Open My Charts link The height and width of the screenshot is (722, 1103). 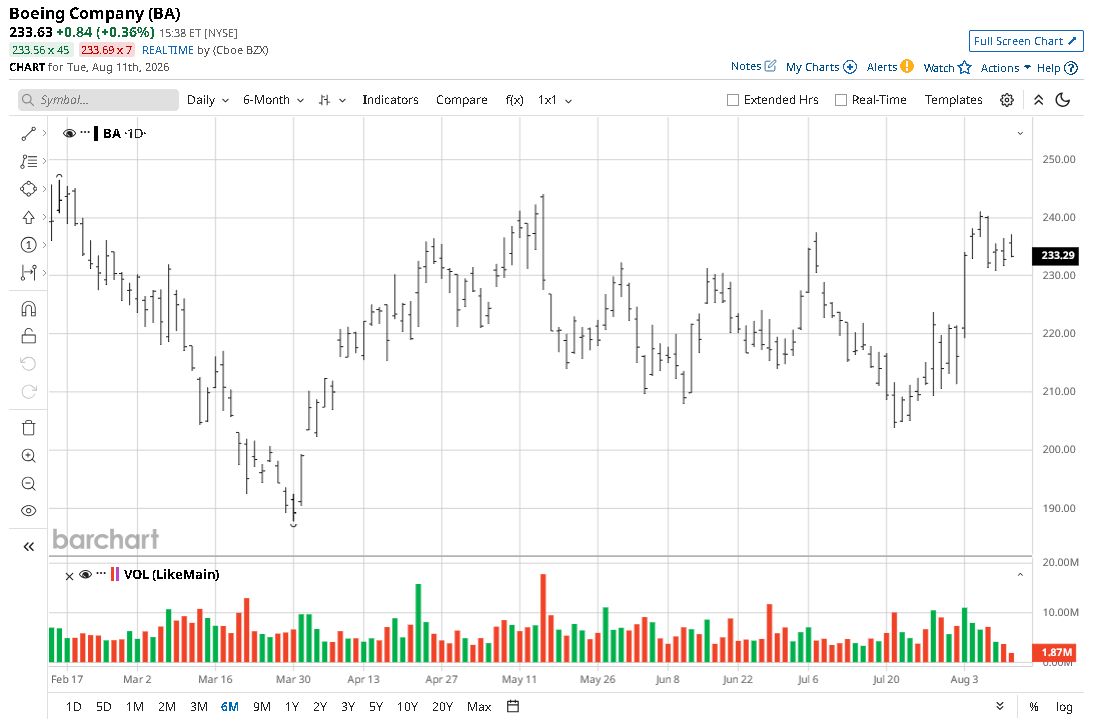click(821, 67)
